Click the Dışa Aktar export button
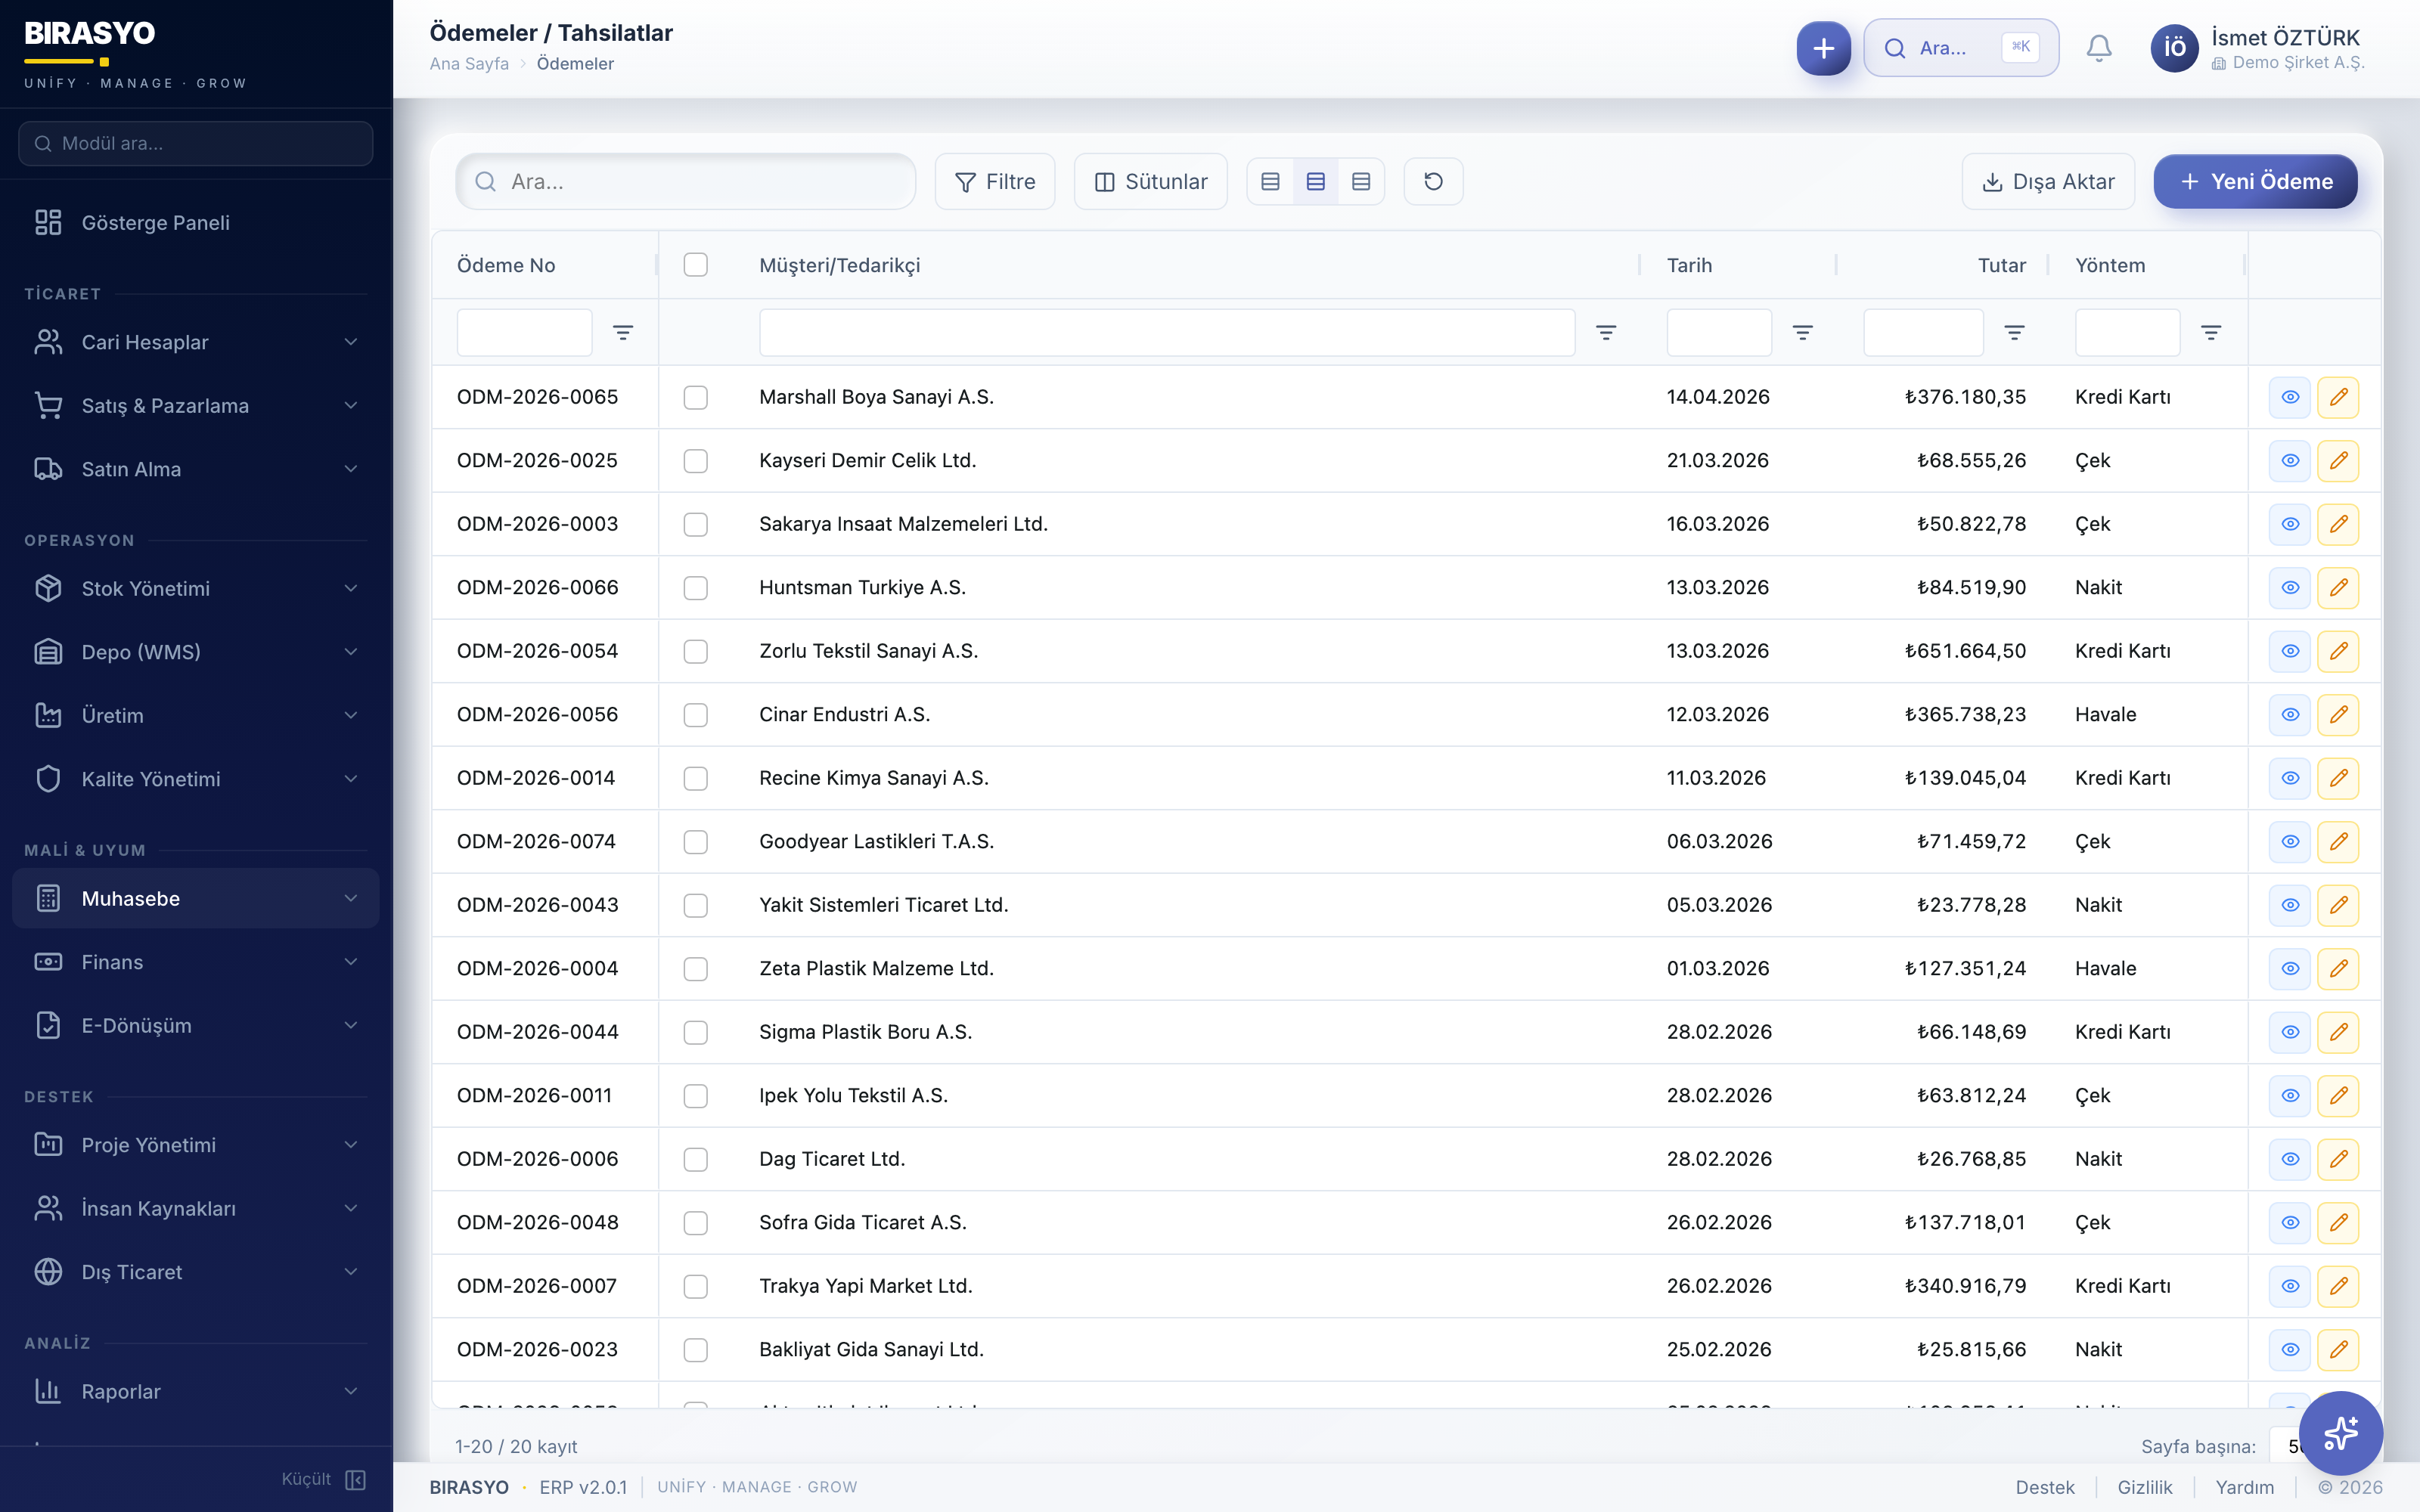 tap(2048, 181)
